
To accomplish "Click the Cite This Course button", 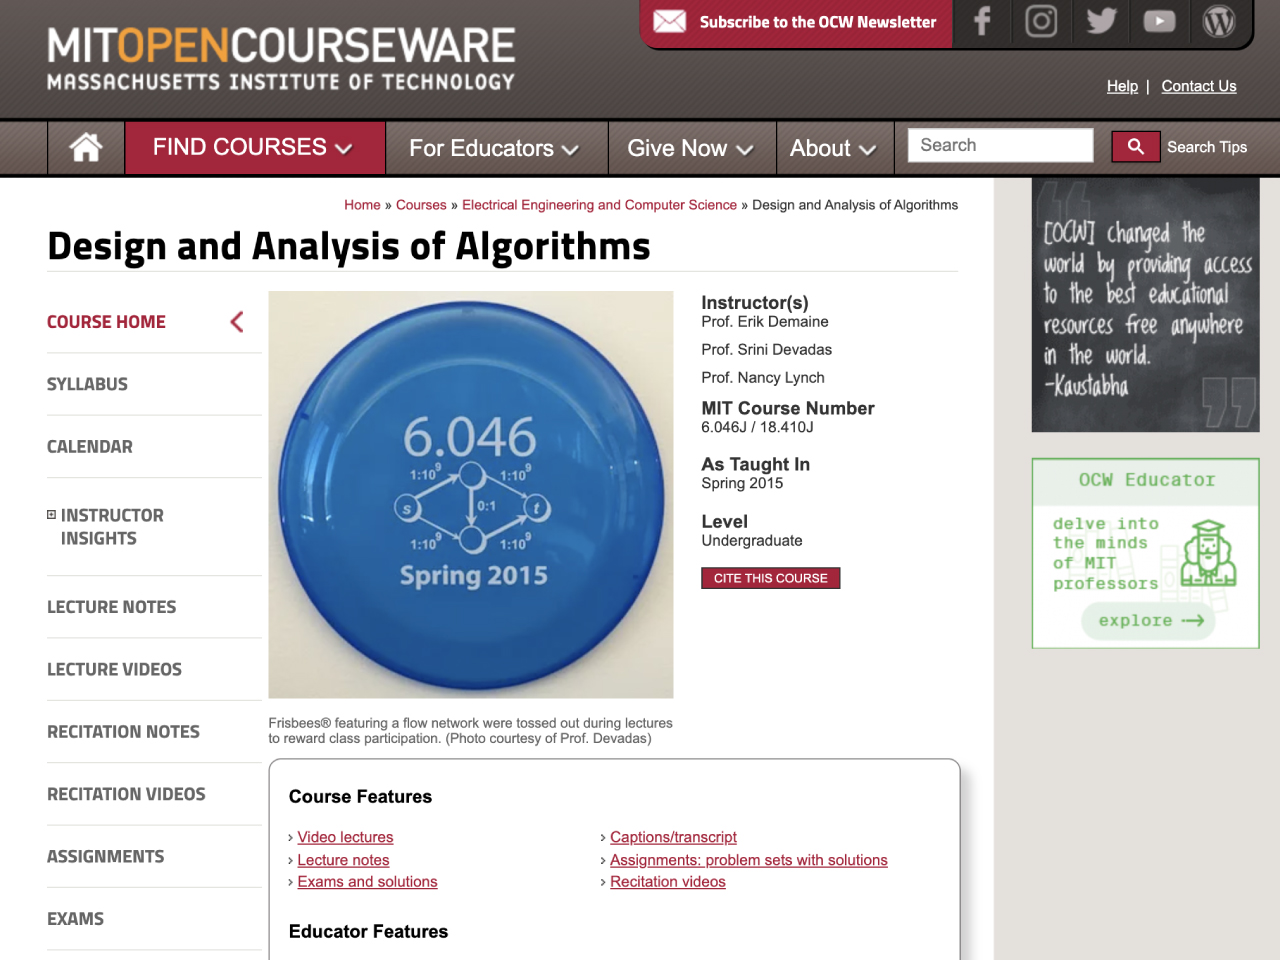I will (x=770, y=578).
